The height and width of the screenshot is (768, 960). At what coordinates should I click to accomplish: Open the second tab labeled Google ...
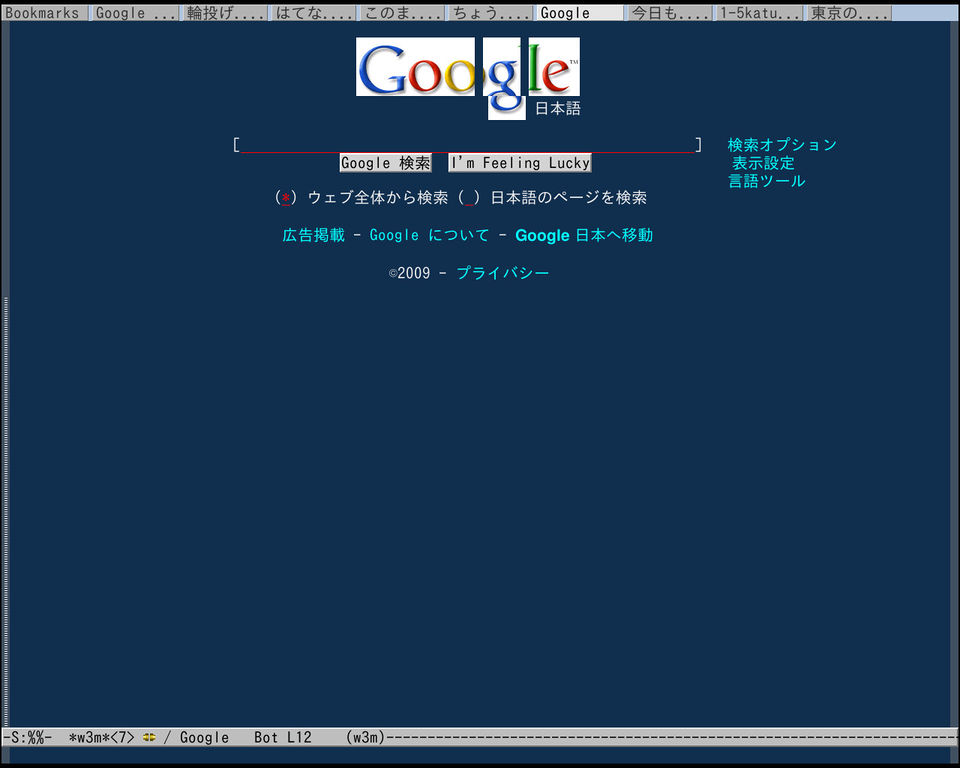(x=135, y=13)
